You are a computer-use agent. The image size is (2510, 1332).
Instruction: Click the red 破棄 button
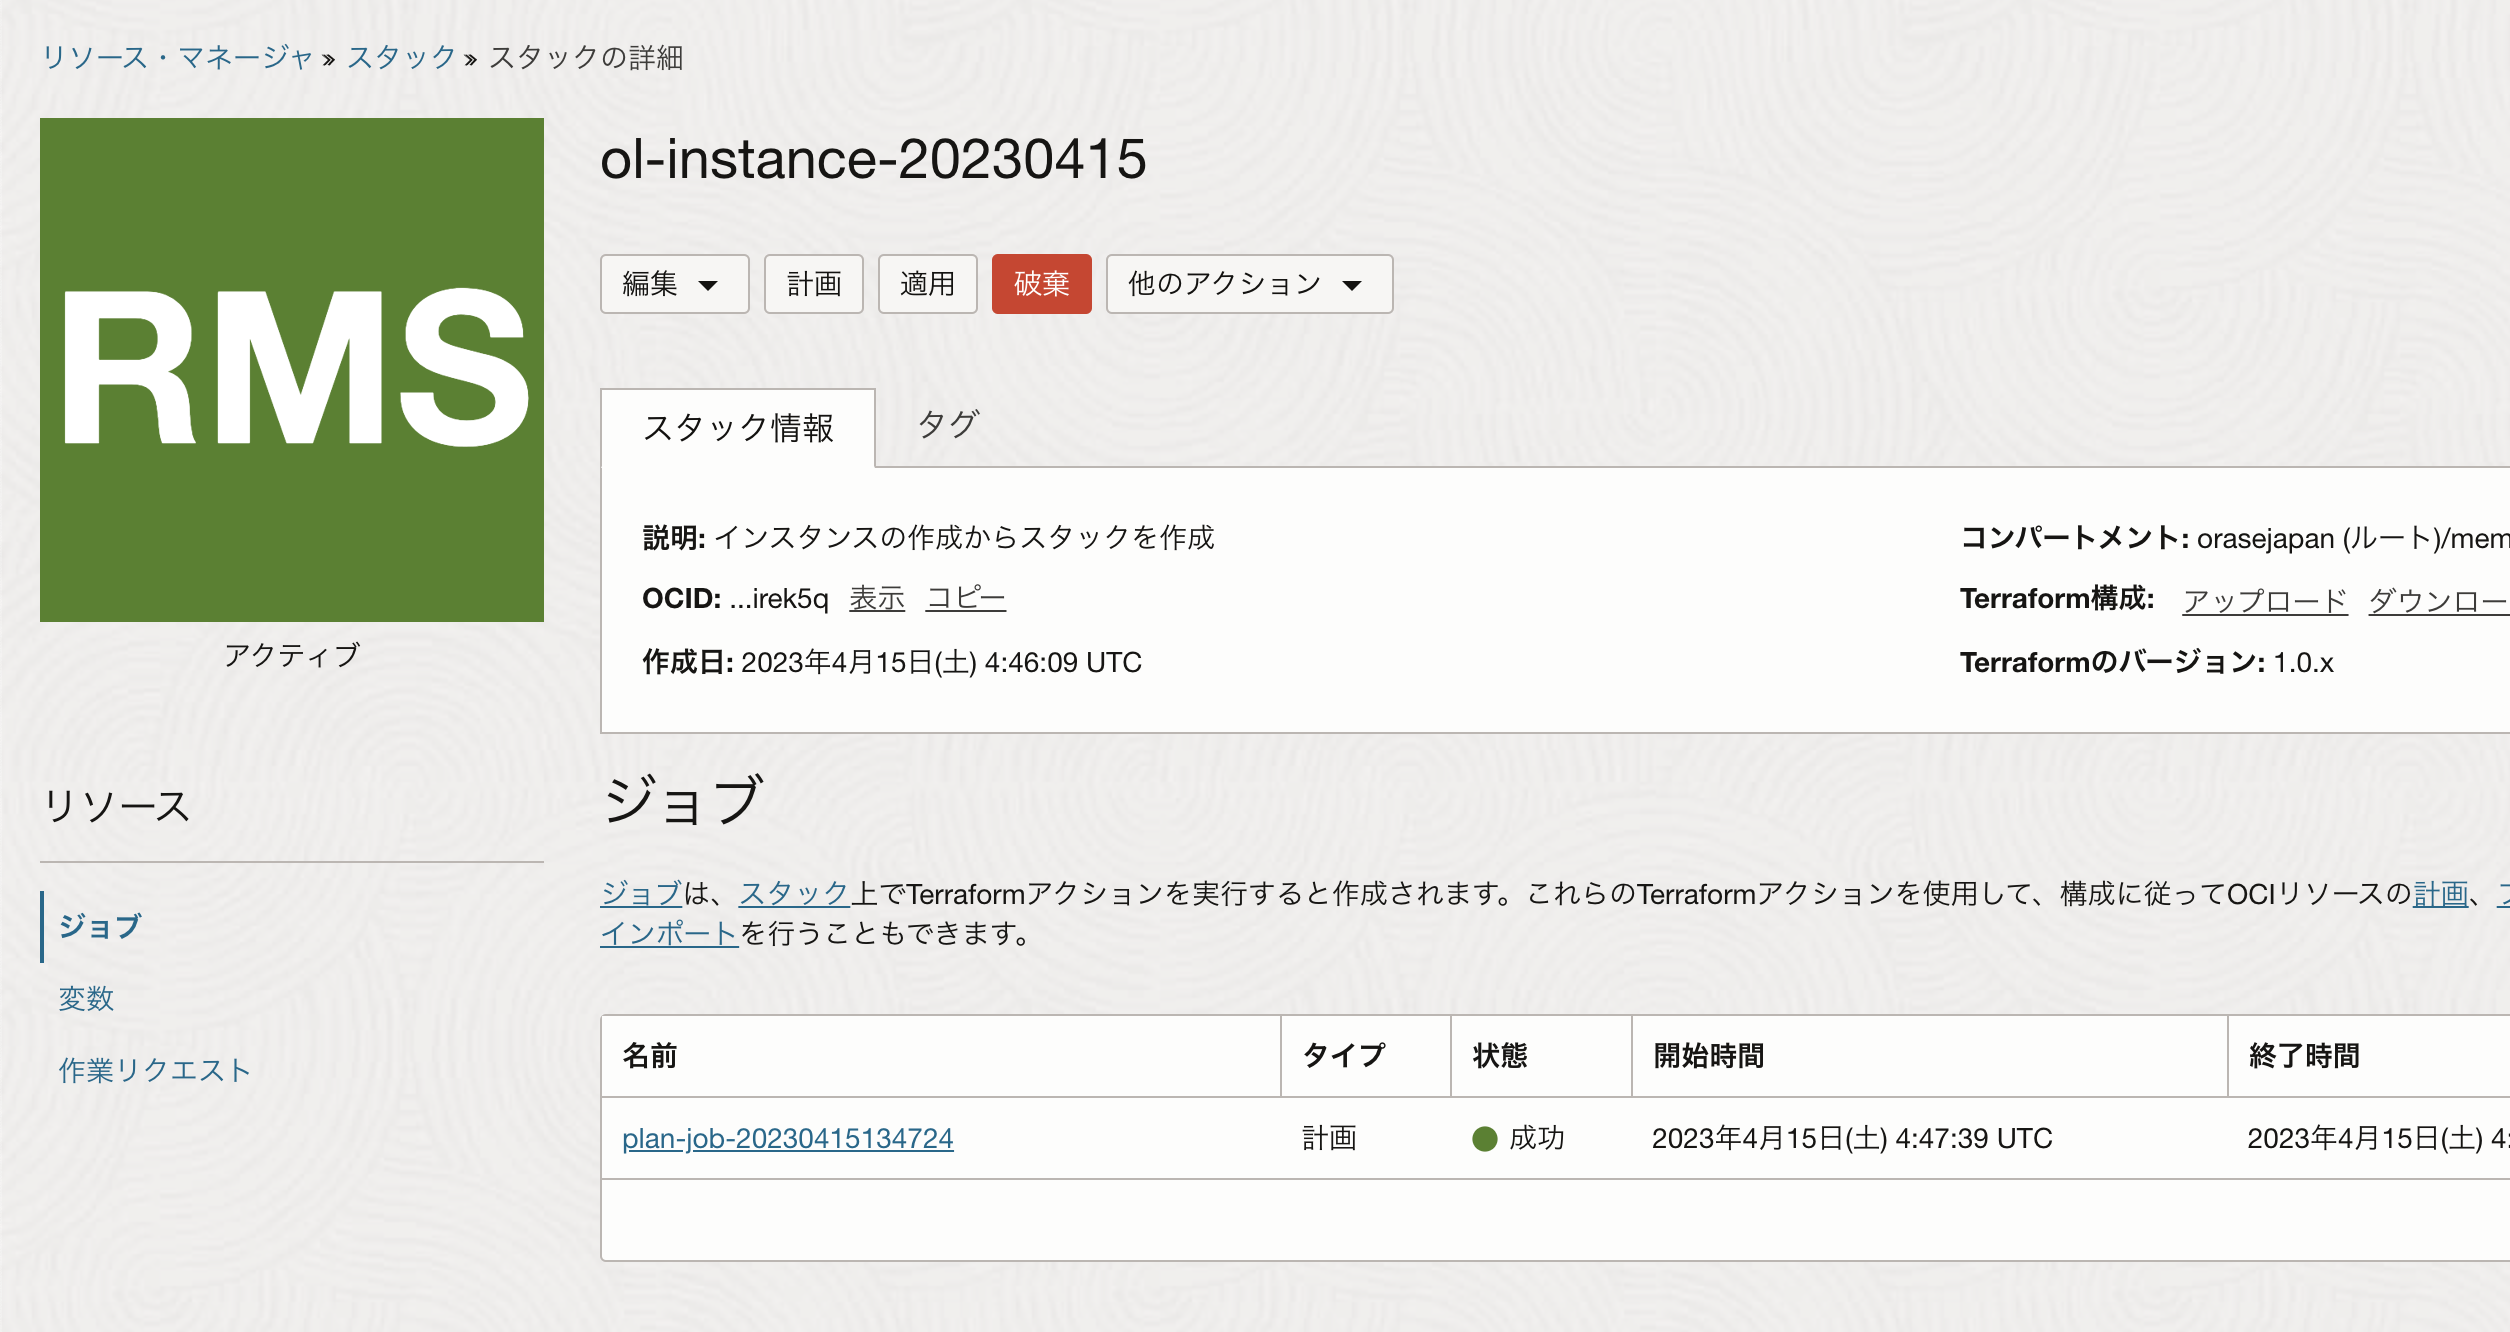coord(1041,284)
